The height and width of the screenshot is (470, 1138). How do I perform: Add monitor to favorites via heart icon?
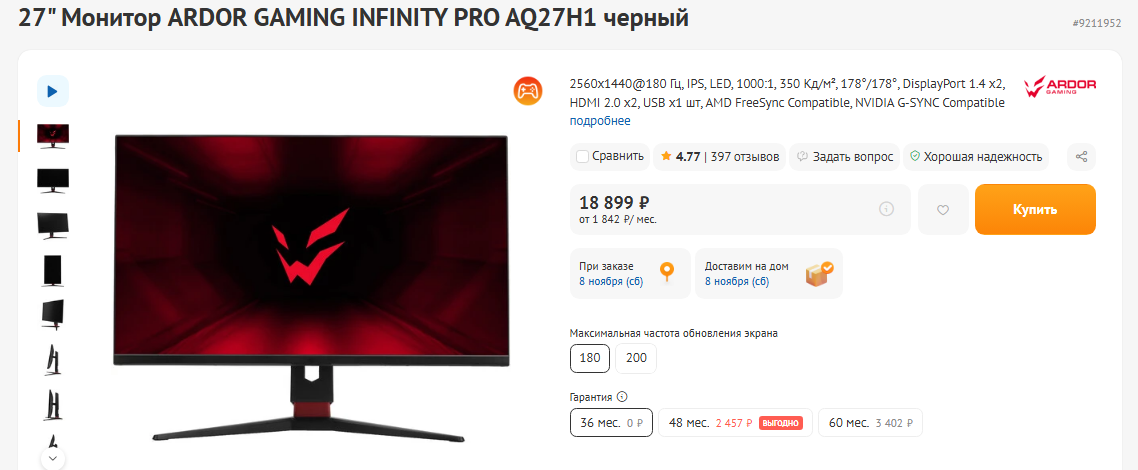pos(943,210)
